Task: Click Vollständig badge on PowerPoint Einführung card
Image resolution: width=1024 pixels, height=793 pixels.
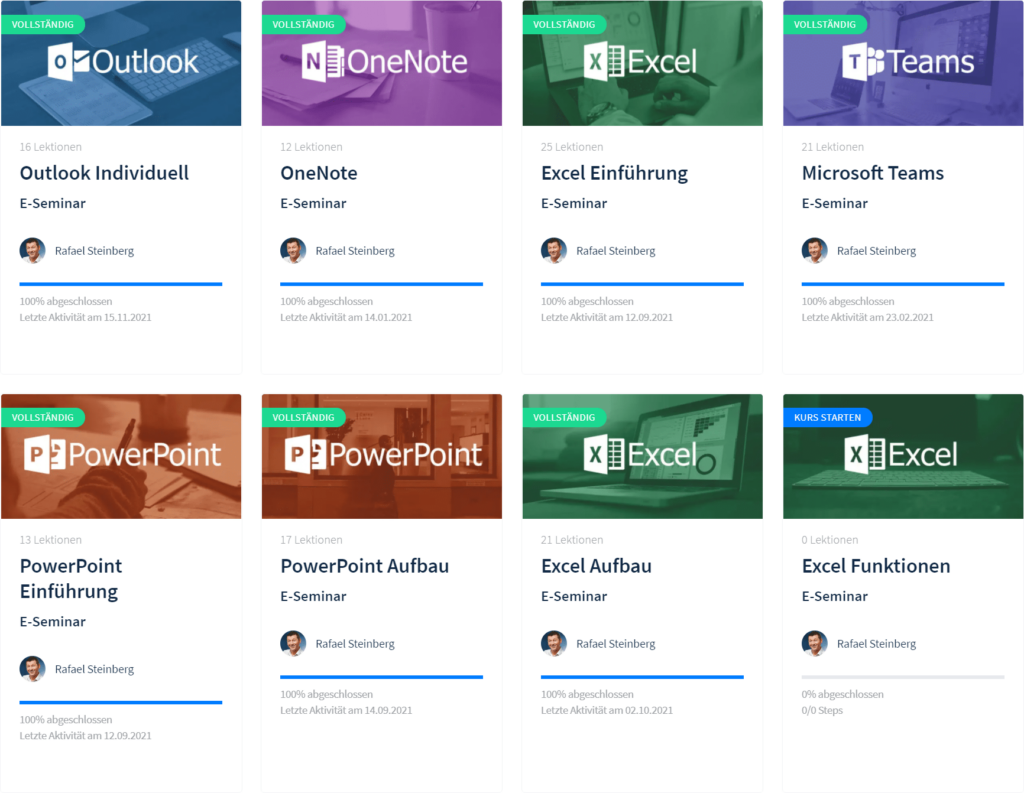Action: 42,417
